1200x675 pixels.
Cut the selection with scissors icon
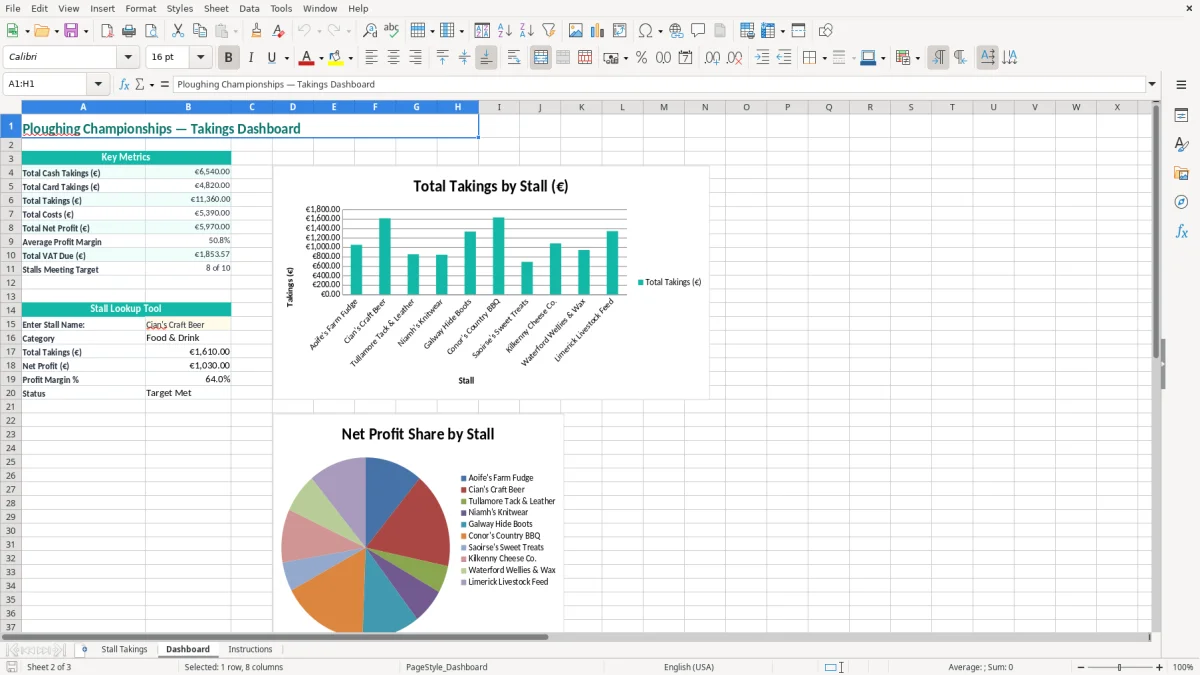[178, 31]
